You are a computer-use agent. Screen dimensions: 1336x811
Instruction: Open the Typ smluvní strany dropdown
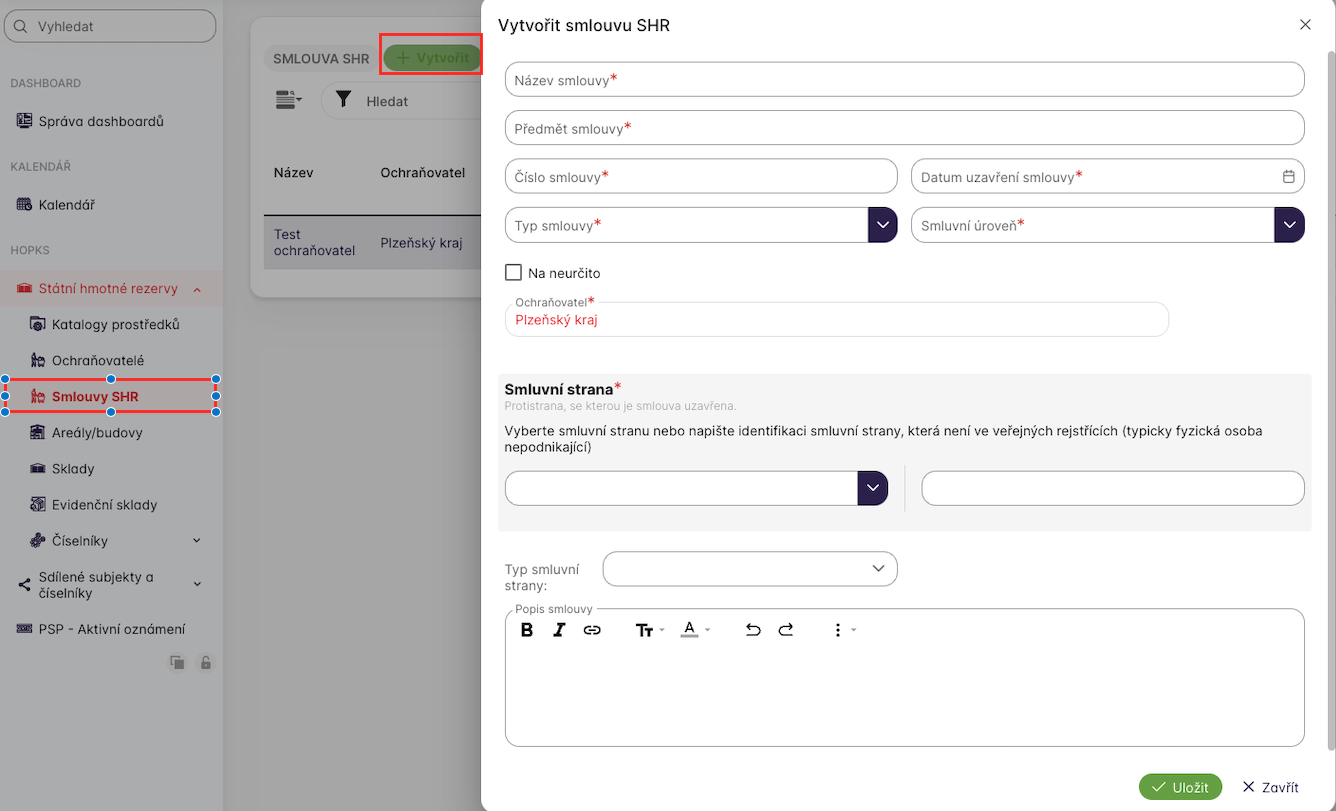click(x=750, y=569)
